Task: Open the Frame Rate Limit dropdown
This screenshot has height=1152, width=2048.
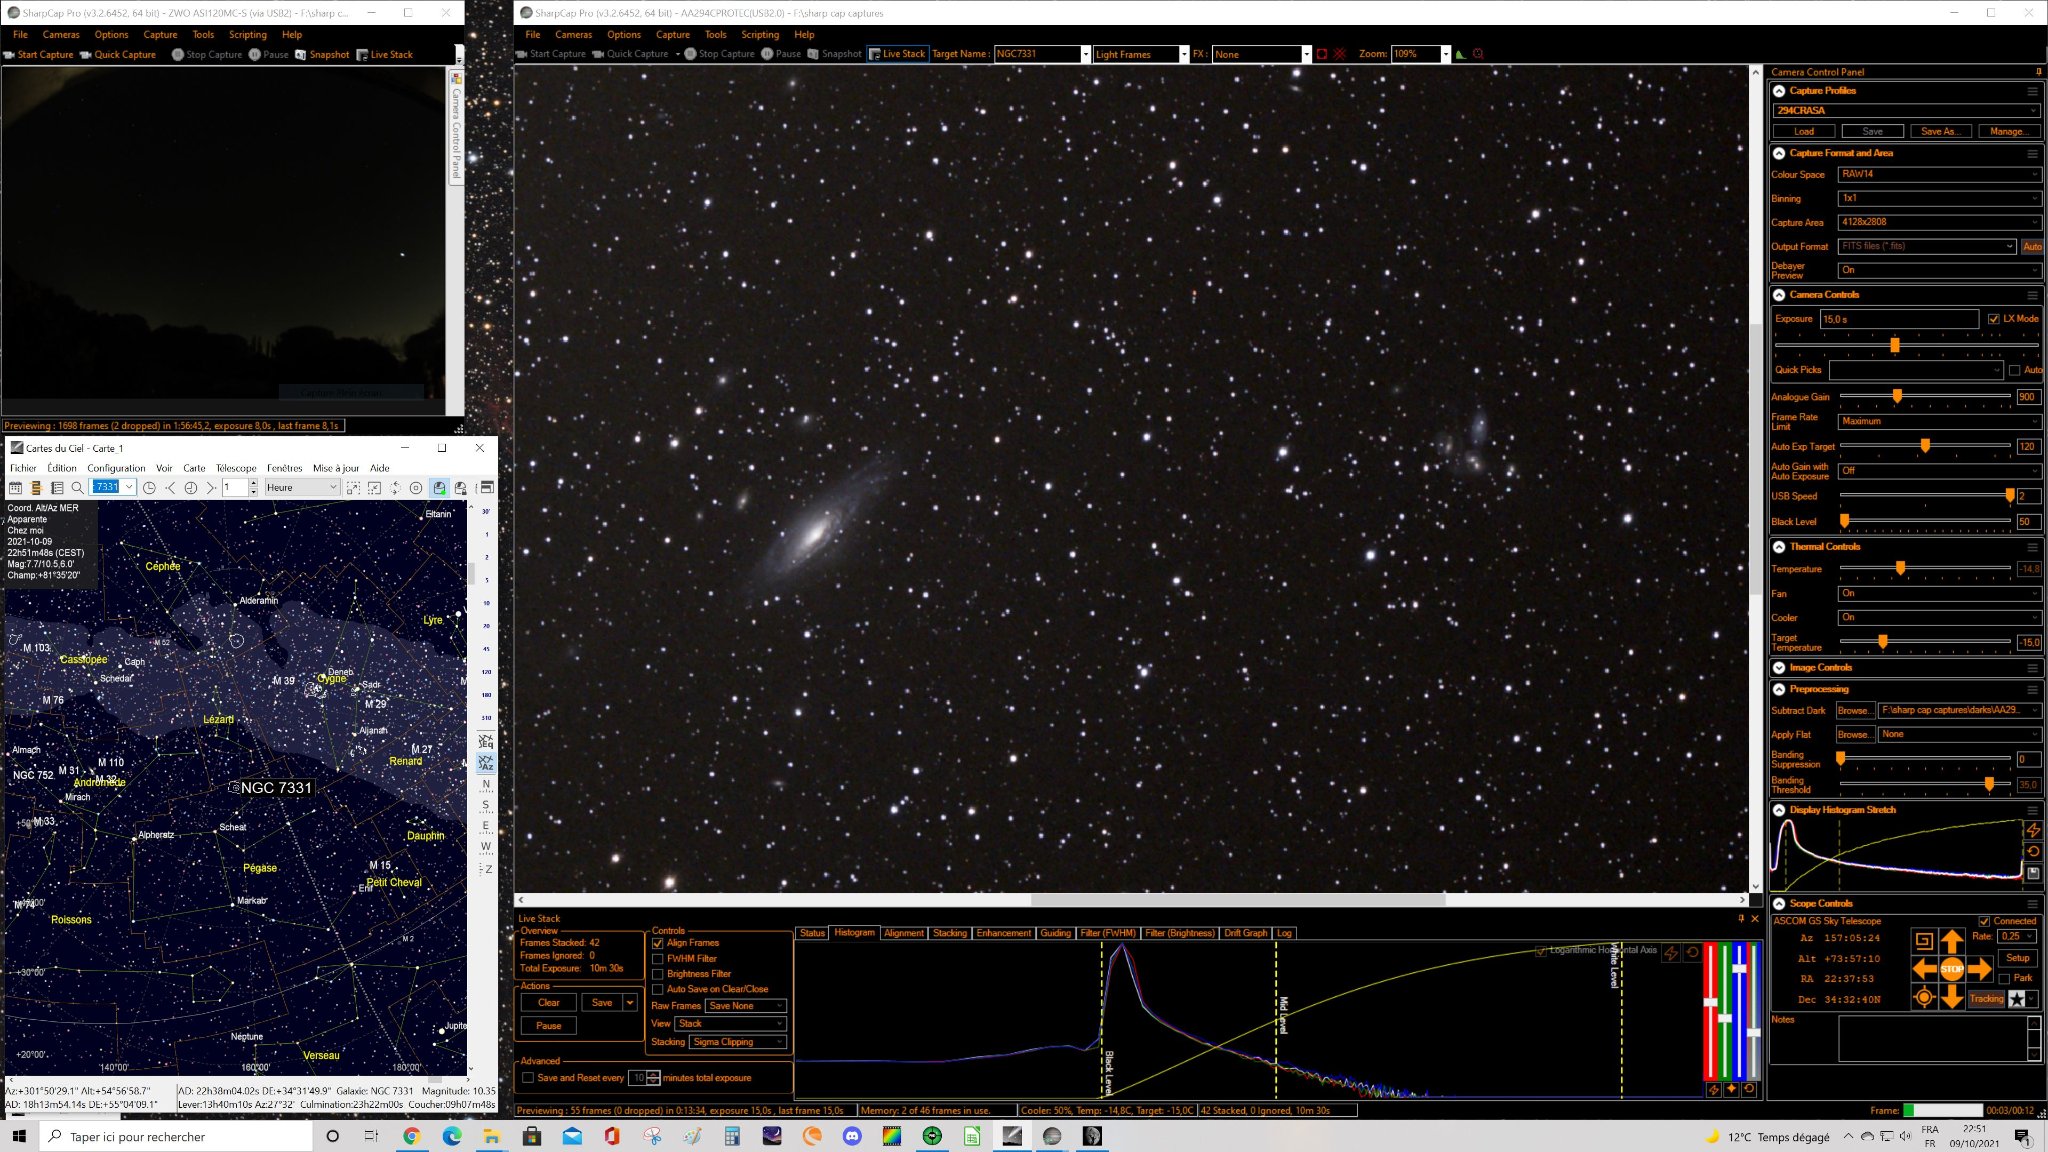Action: (x=1939, y=421)
